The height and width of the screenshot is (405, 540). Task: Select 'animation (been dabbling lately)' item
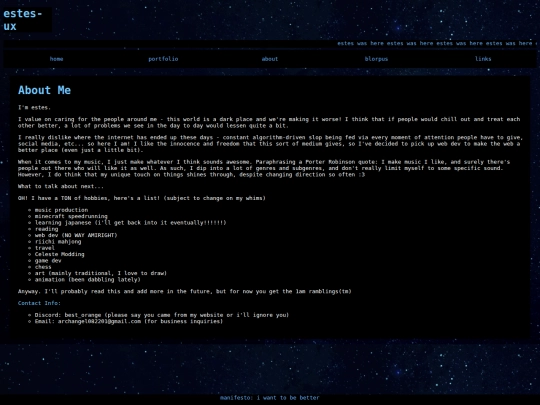(87, 280)
